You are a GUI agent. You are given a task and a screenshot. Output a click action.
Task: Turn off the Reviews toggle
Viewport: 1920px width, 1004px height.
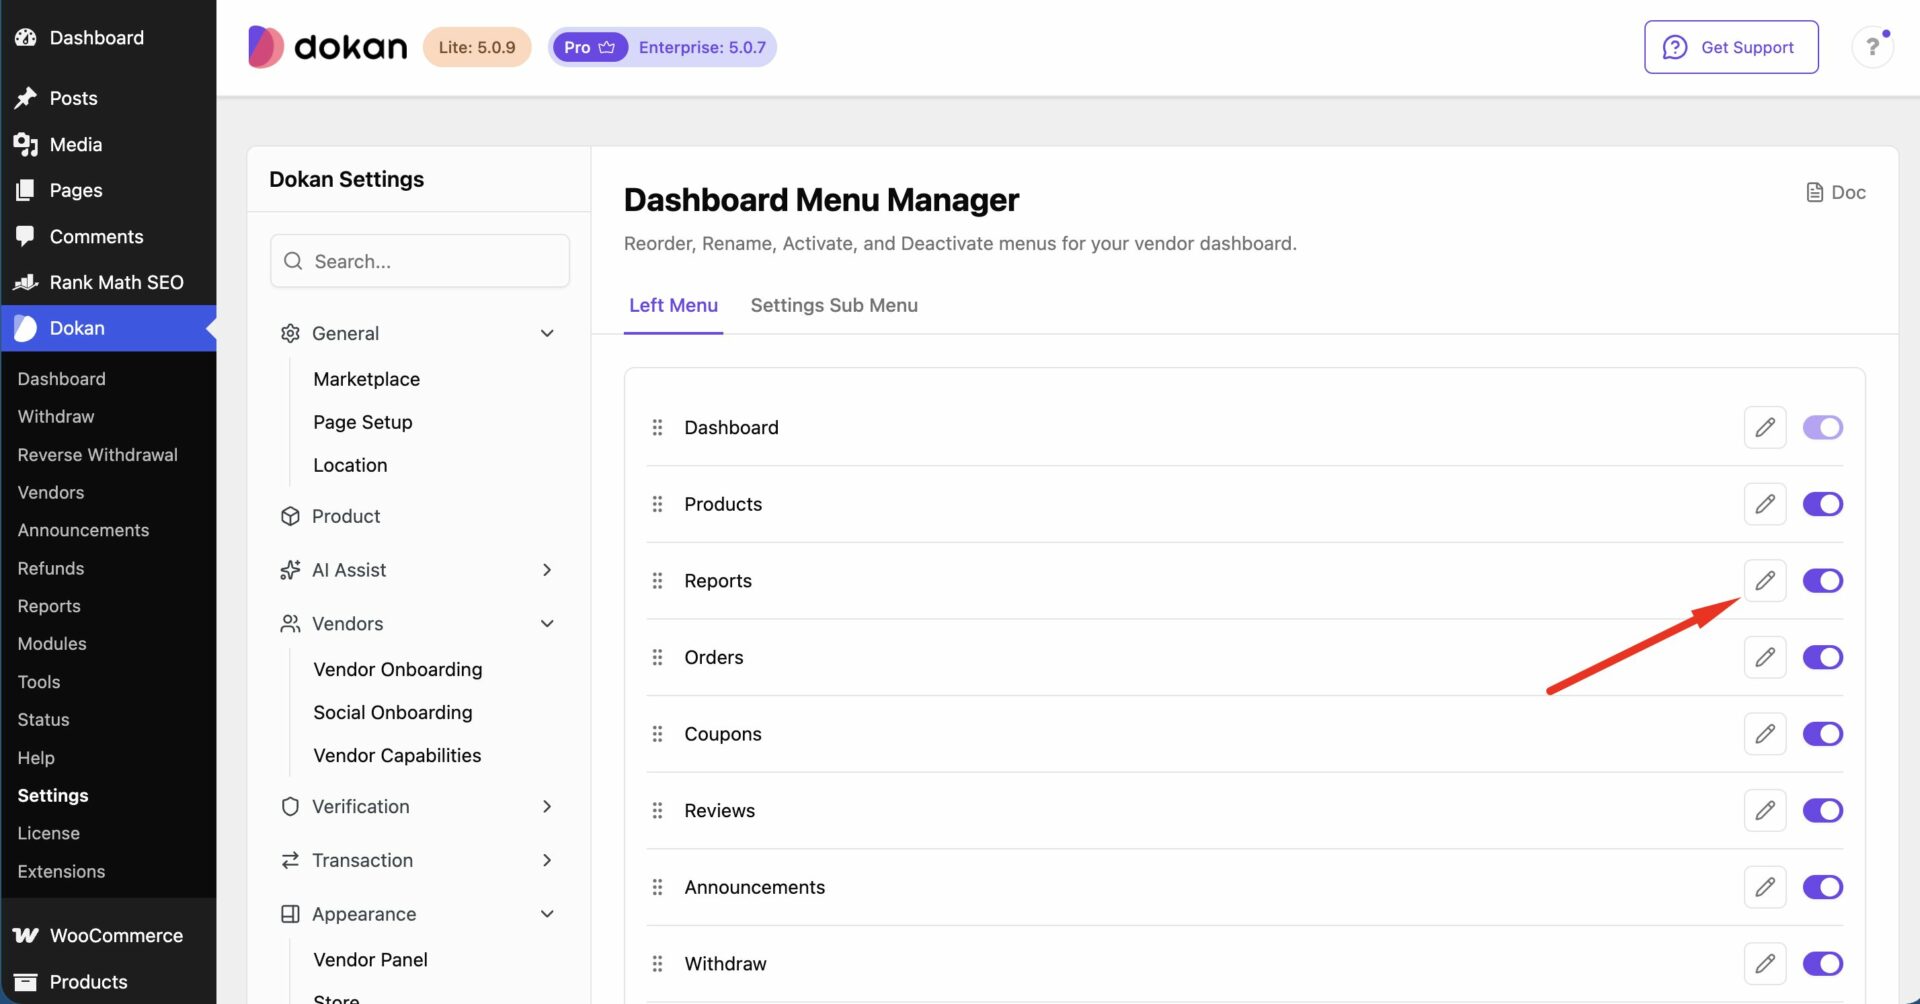click(1822, 811)
